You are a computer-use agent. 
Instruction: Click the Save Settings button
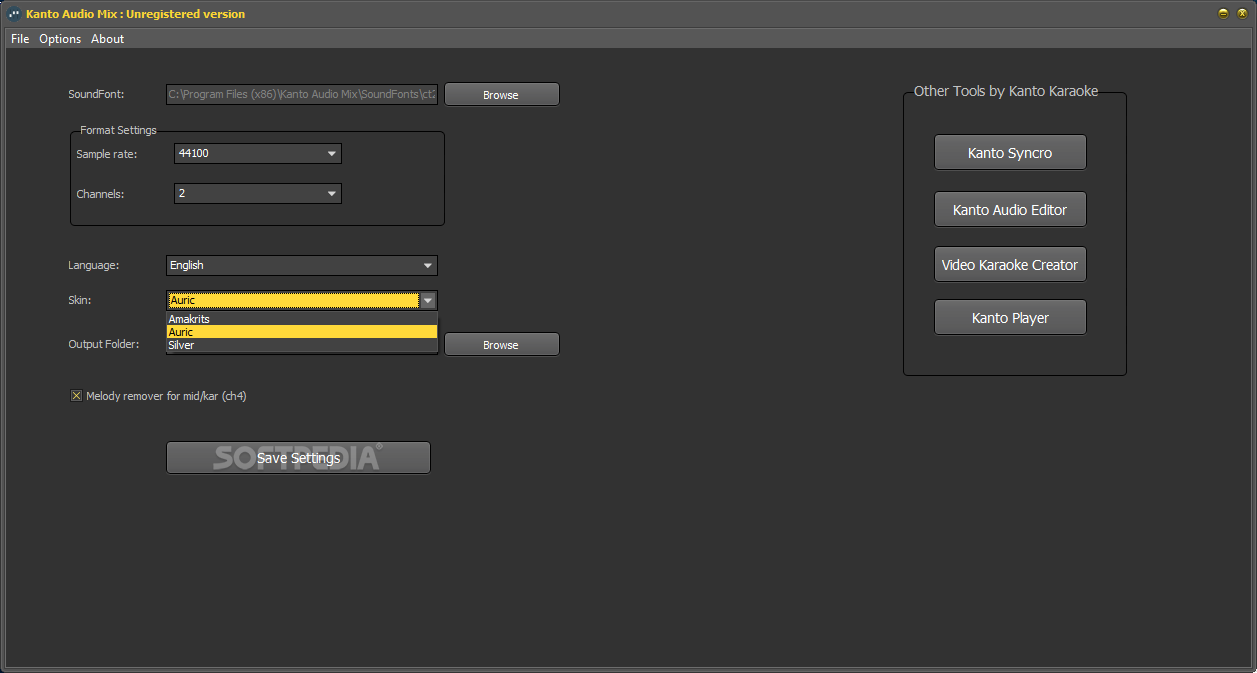point(298,458)
